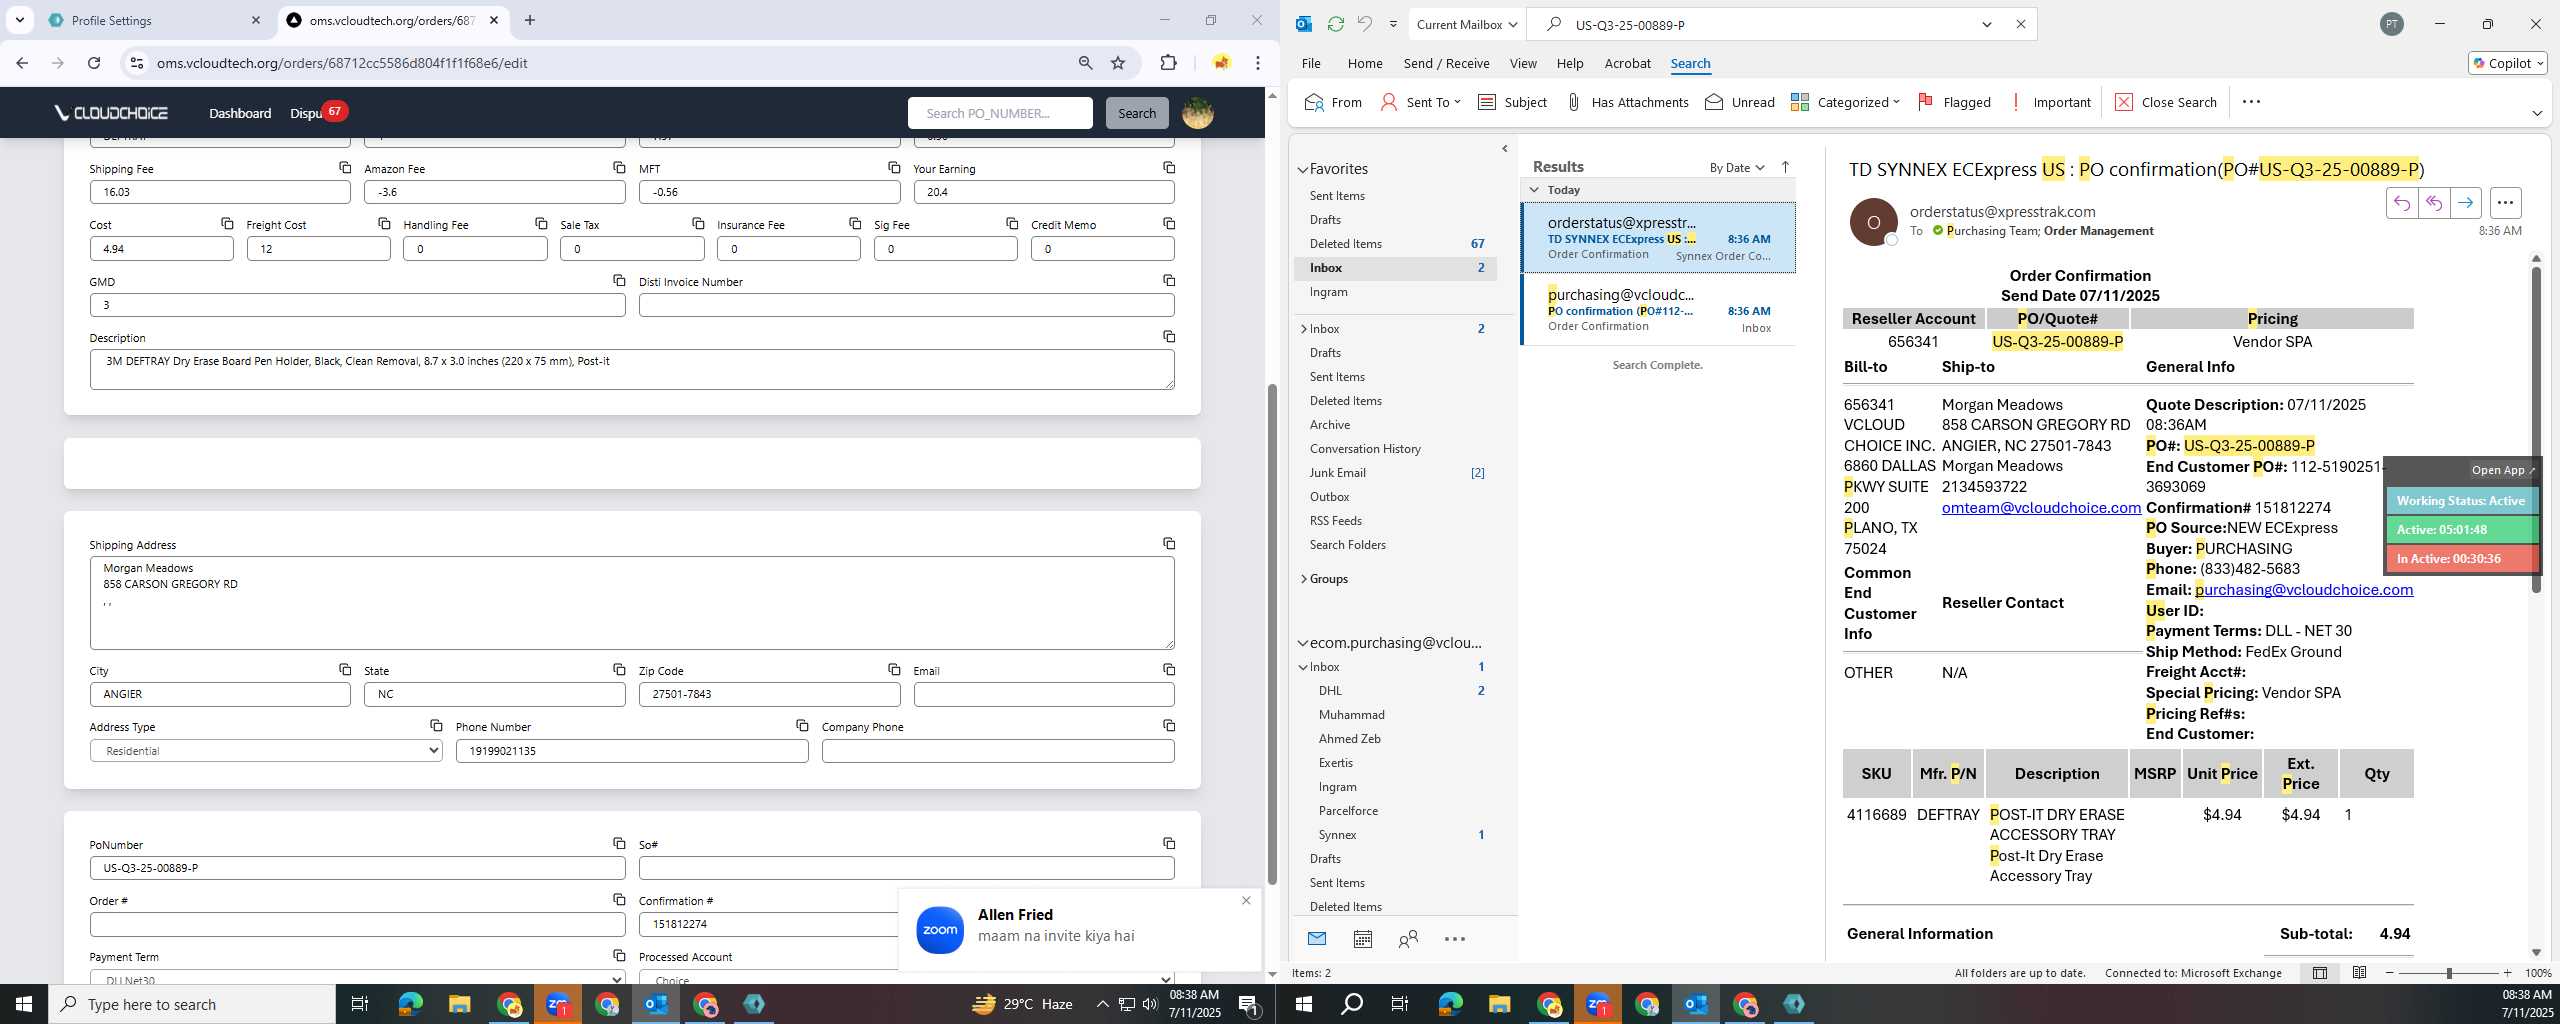Copy the Amazon Fee value
Screen dimensions: 2560x1024
(619, 168)
